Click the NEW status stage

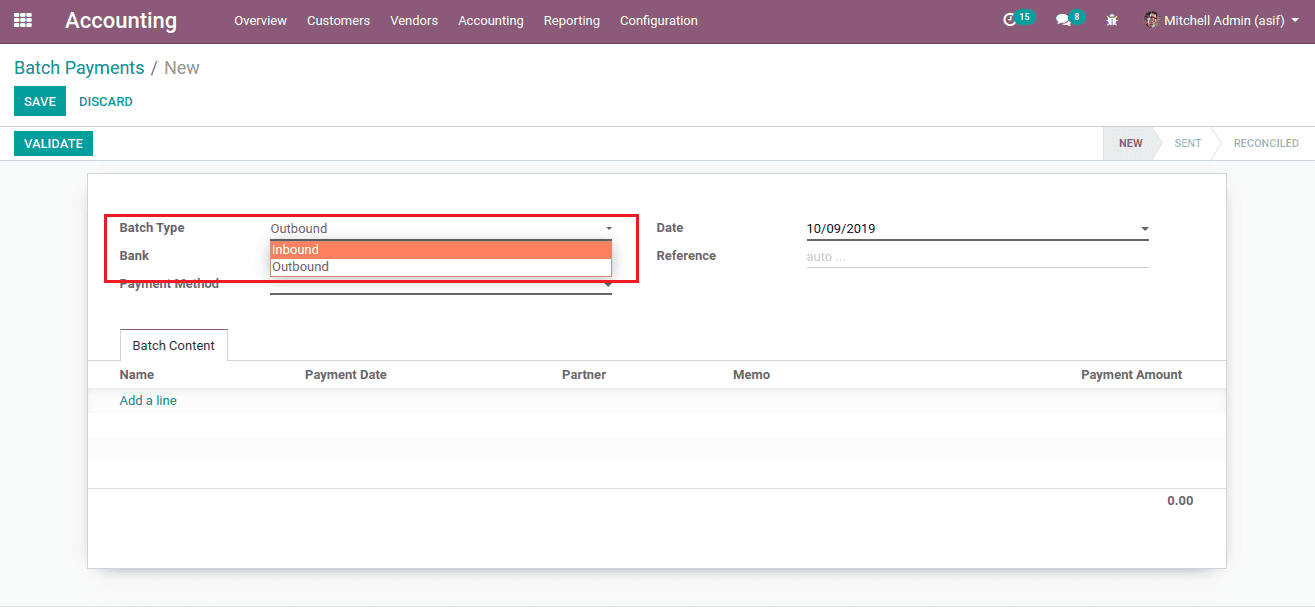click(x=1130, y=144)
